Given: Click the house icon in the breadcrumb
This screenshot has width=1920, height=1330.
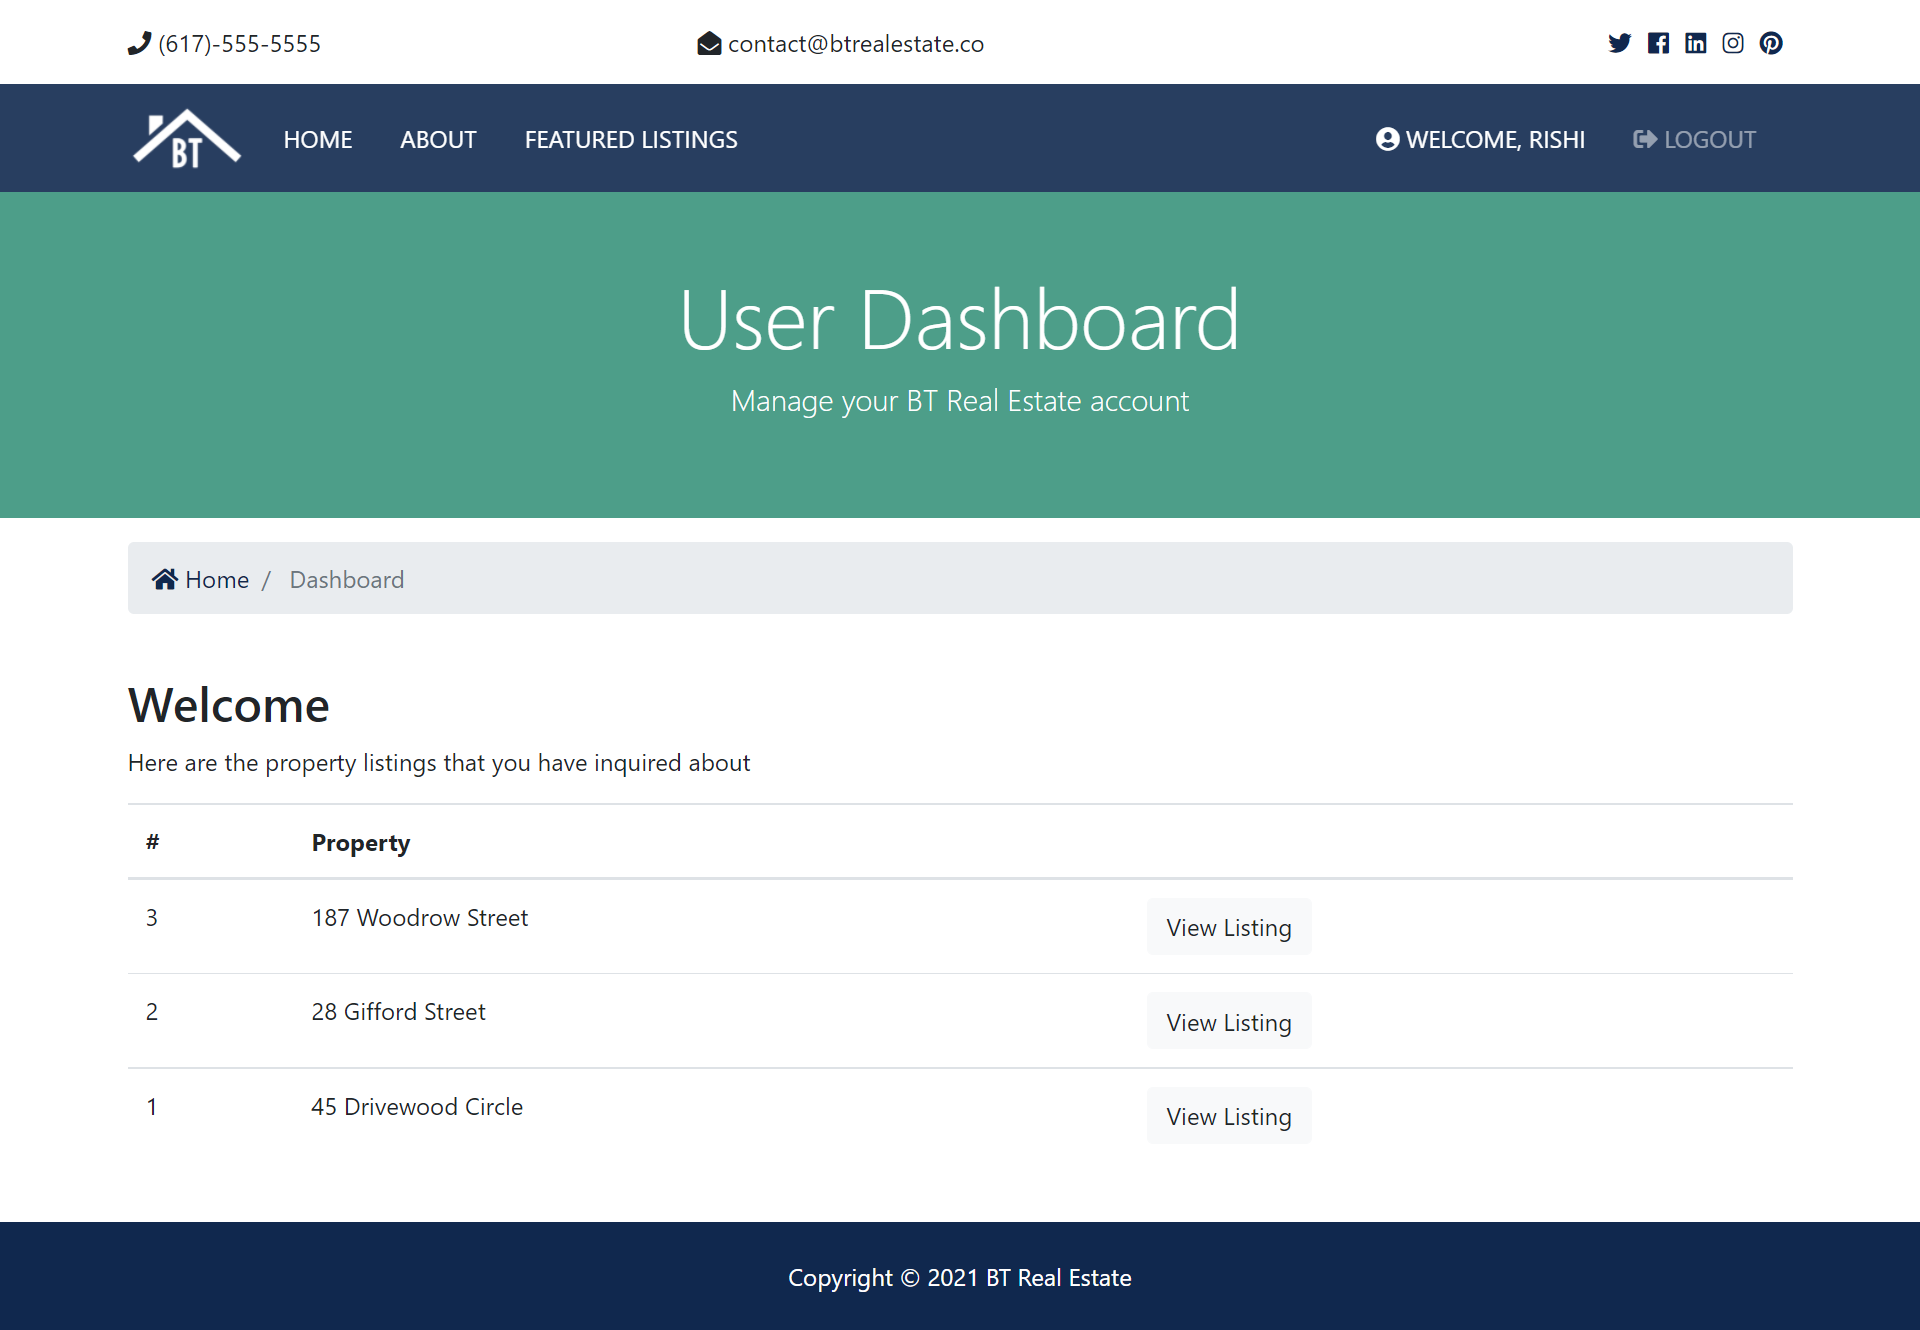Looking at the screenshot, I should tap(164, 579).
